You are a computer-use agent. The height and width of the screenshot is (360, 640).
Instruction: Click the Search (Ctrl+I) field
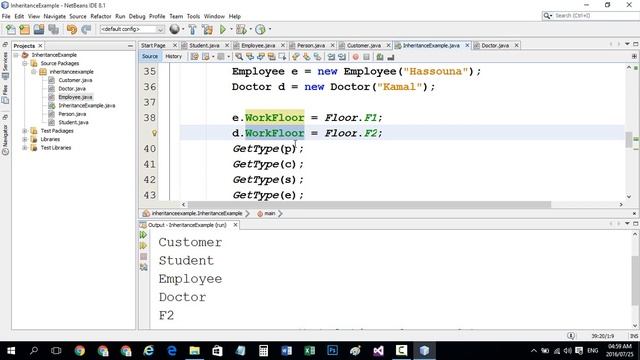(x=592, y=16)
